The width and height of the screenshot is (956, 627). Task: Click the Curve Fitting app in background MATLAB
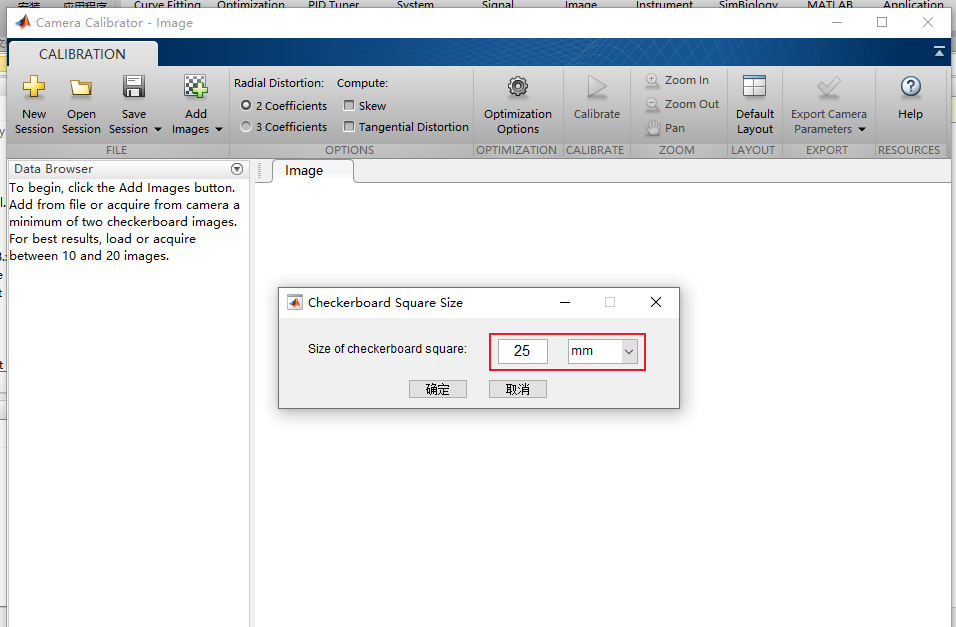(x=167, y=4)
